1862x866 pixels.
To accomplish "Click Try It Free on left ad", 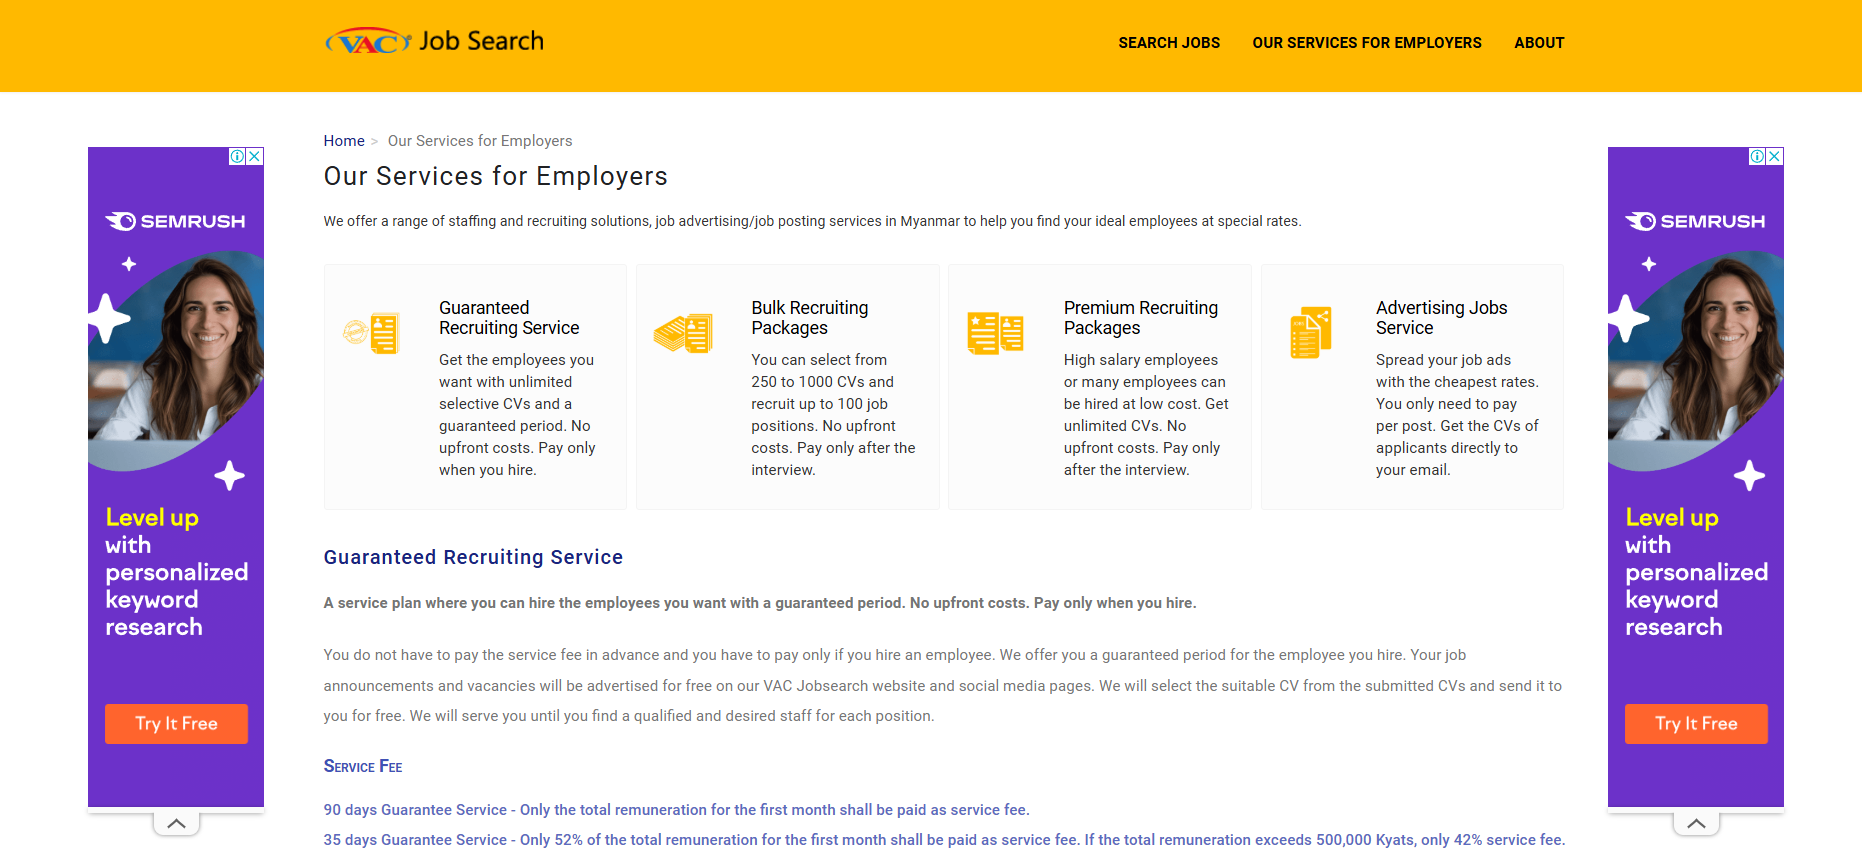I will tap(176, 723).
